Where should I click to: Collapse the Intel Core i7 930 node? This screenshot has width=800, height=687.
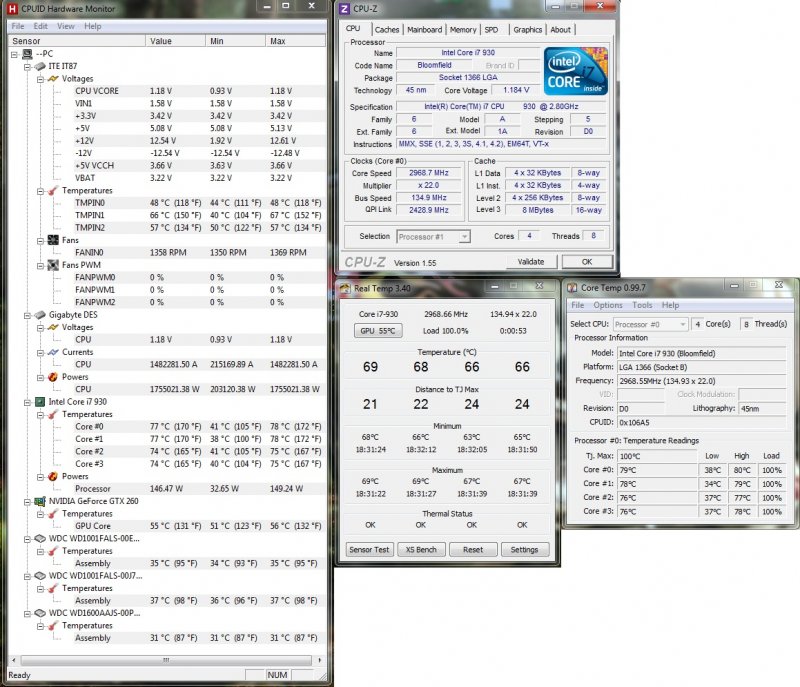[x=28, y=402]
